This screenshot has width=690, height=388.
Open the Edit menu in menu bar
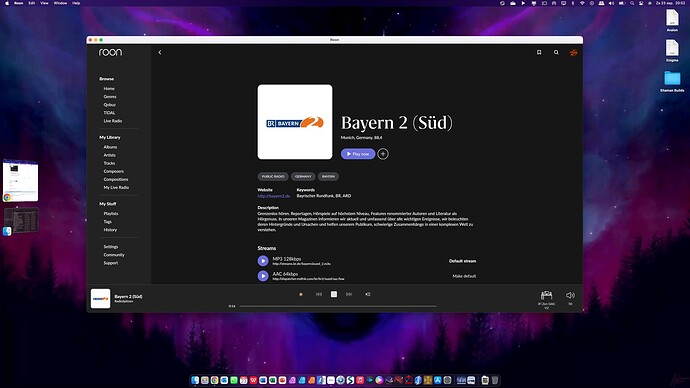[x=32, y=3]
